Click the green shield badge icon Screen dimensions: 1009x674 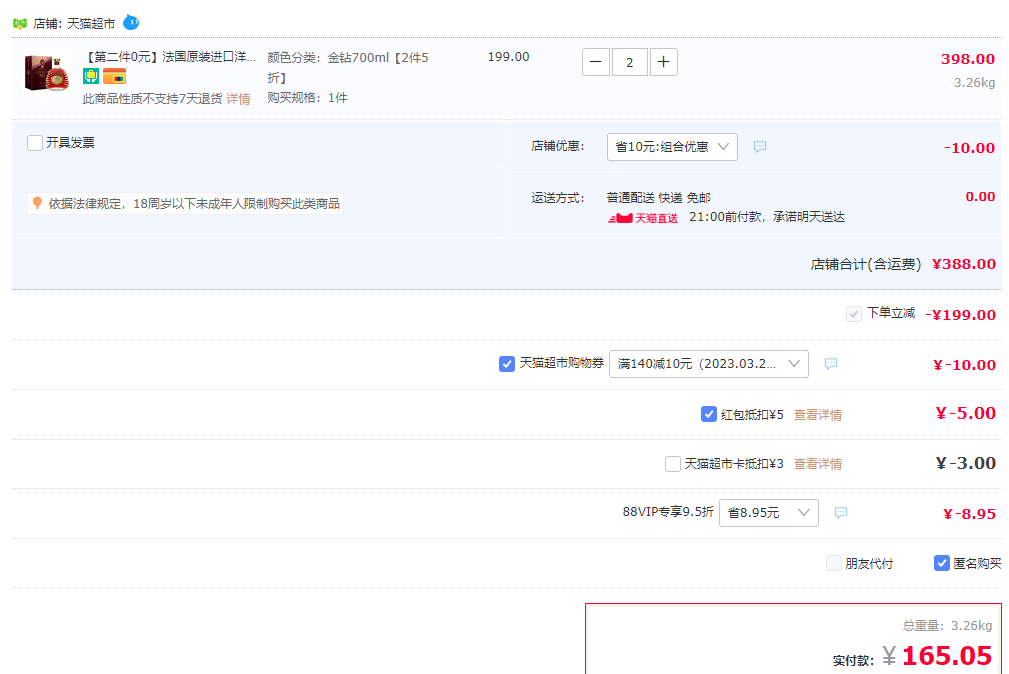[91, 77]
